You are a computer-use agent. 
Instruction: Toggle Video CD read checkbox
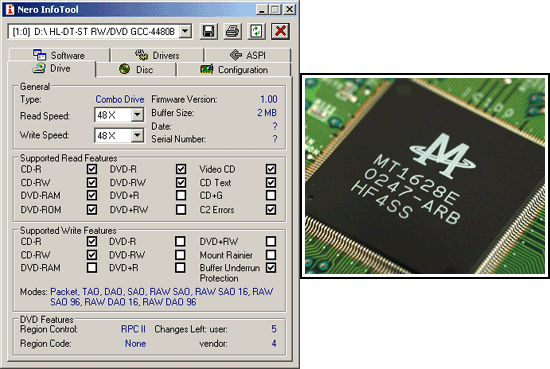tap(271, 169)
